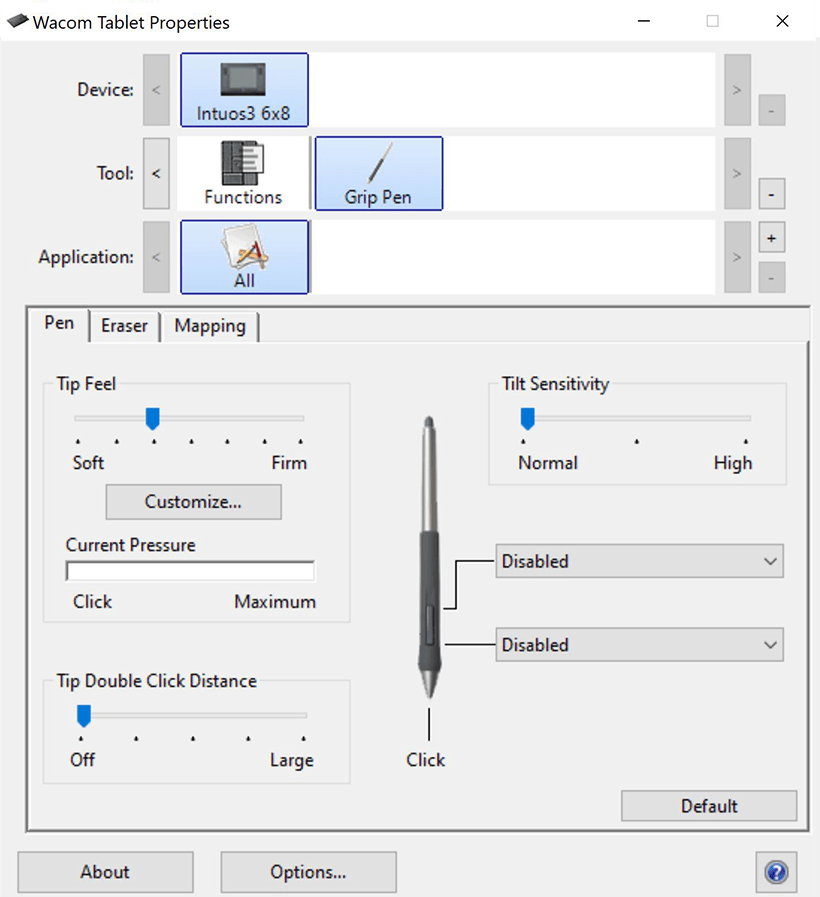Click the Off label under double click distance

(82, 760)
